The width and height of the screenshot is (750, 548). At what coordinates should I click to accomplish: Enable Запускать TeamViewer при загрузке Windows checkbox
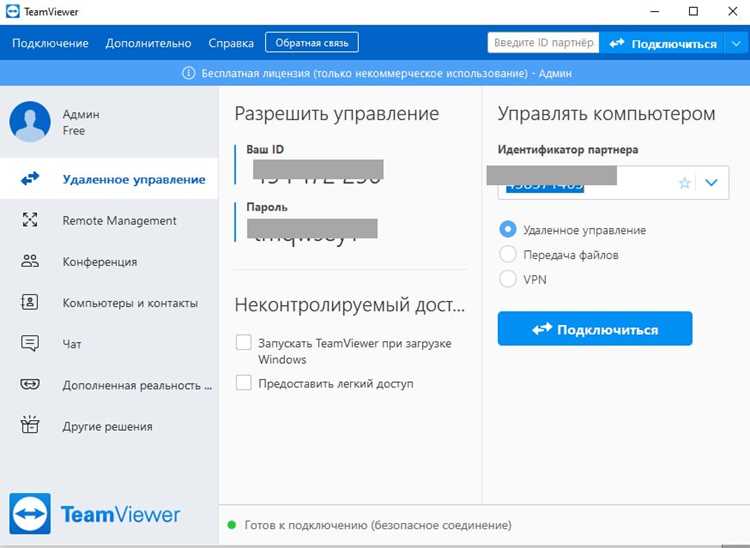(243, 342)
